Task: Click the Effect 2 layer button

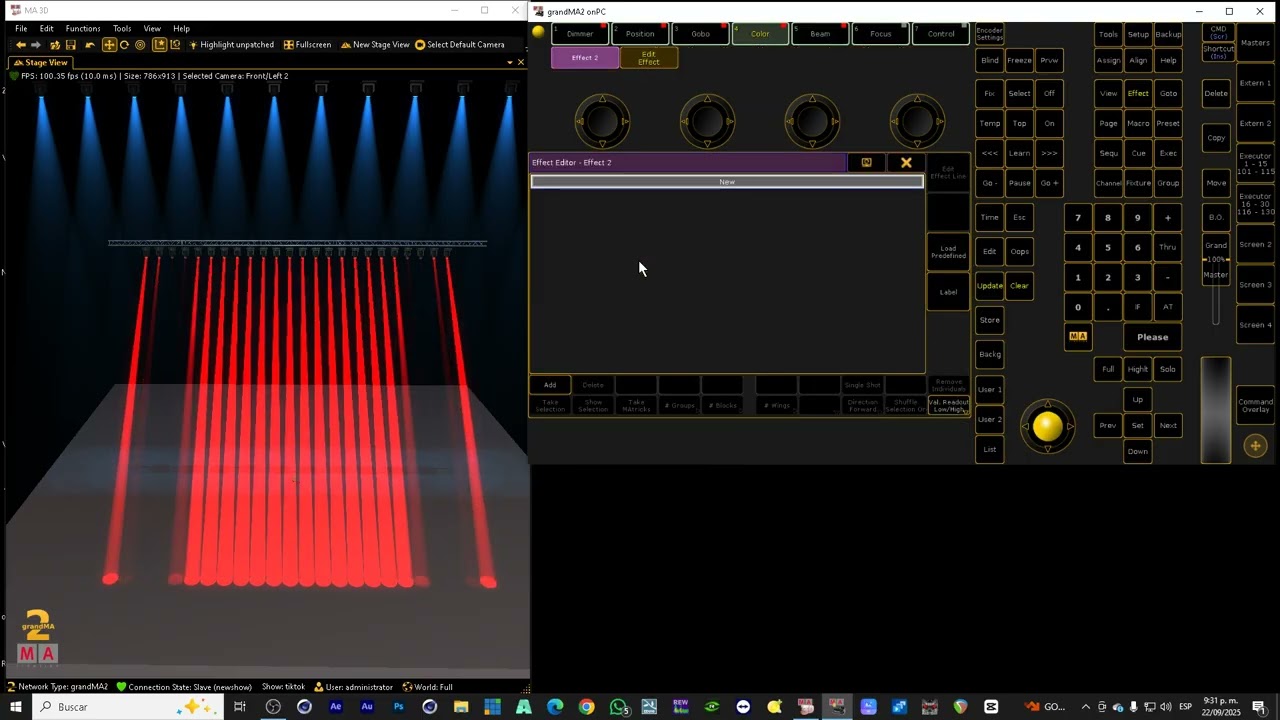Action: pyautogui.click(x=585, y=58)
